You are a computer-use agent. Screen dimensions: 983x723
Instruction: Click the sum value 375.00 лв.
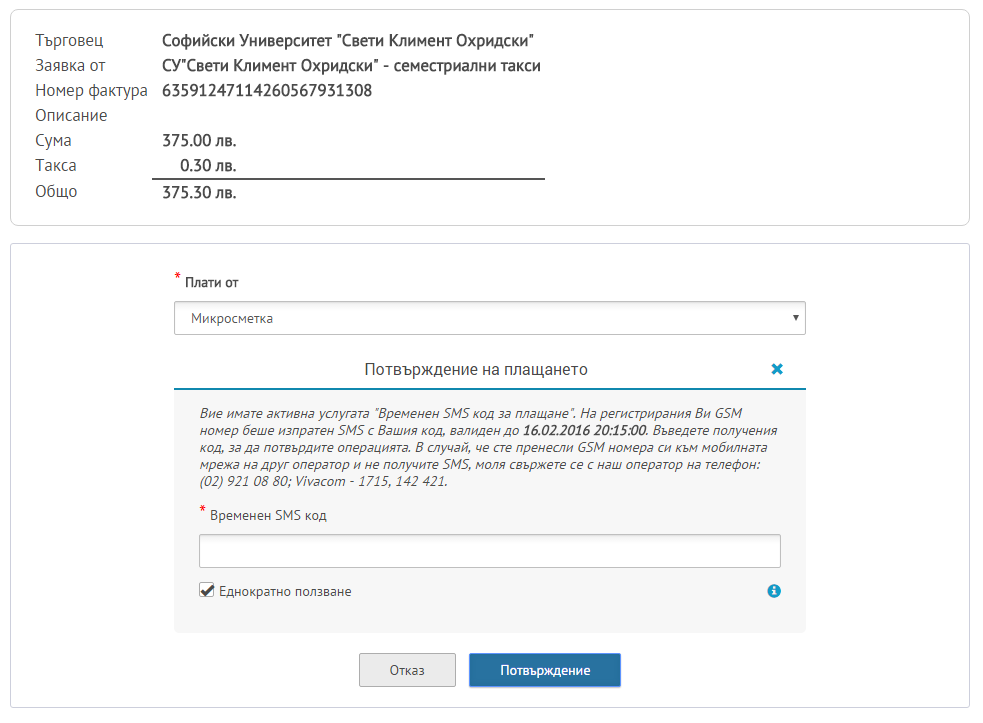199,140
